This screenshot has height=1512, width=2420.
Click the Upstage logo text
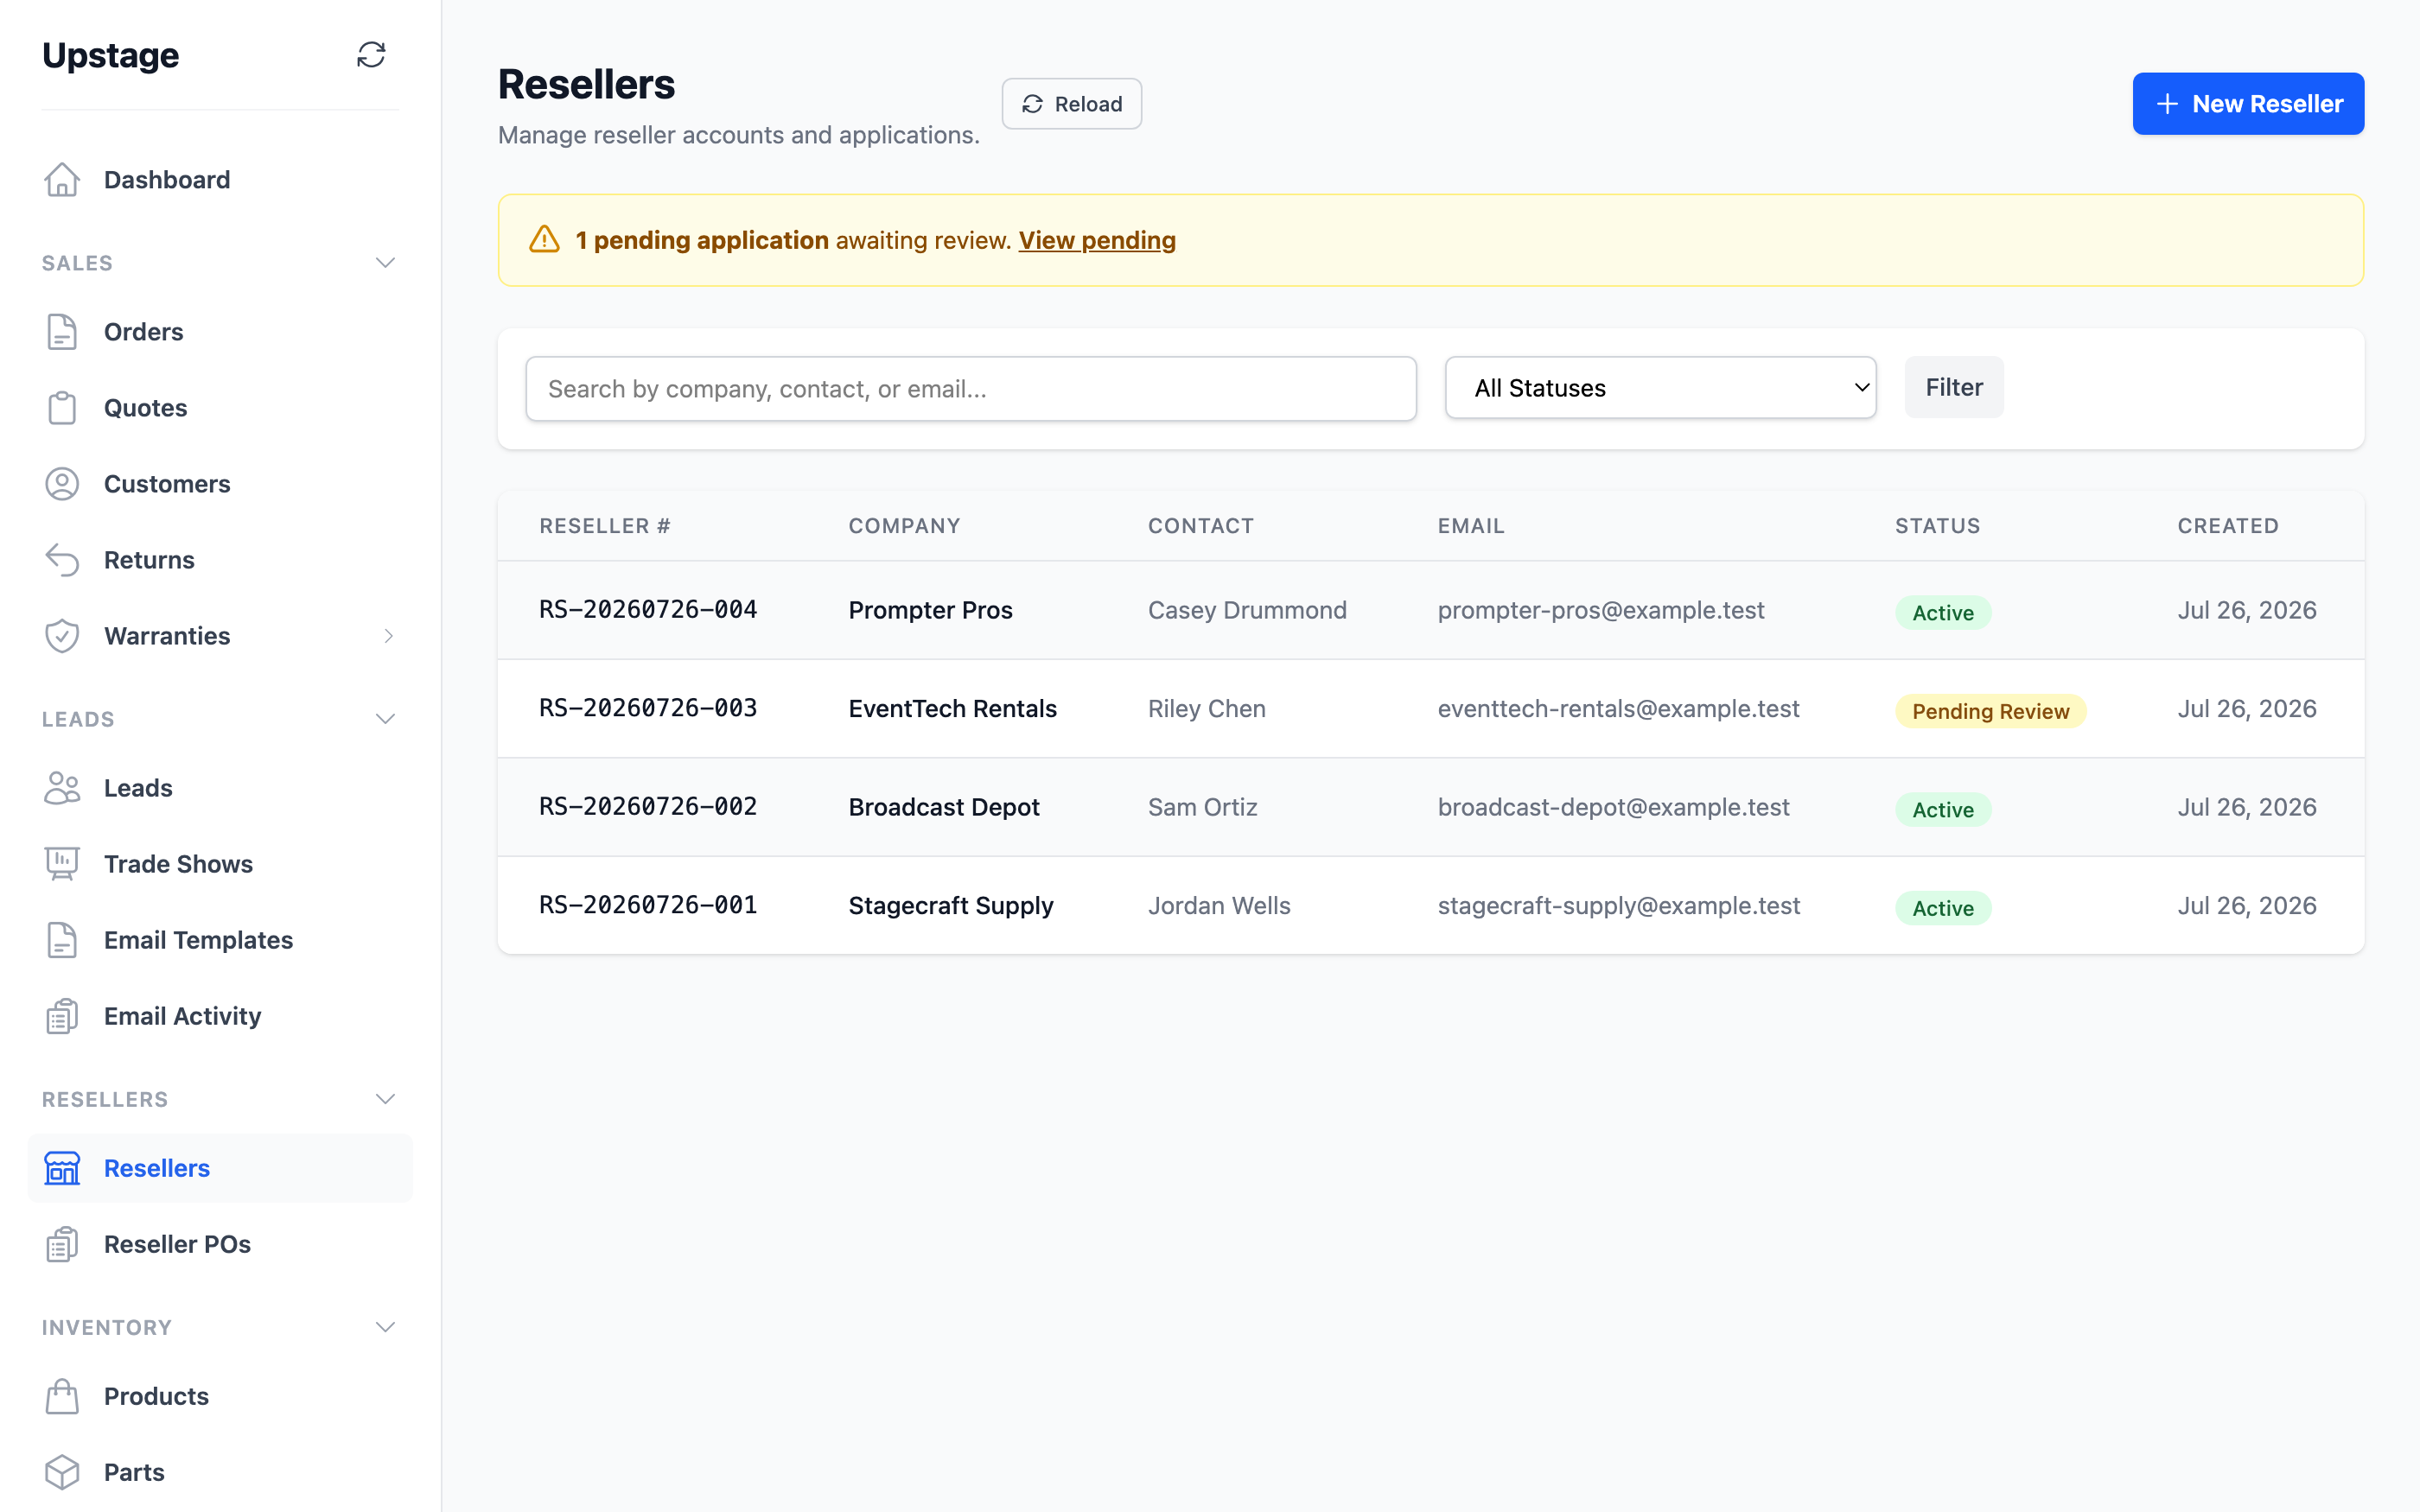111,55
